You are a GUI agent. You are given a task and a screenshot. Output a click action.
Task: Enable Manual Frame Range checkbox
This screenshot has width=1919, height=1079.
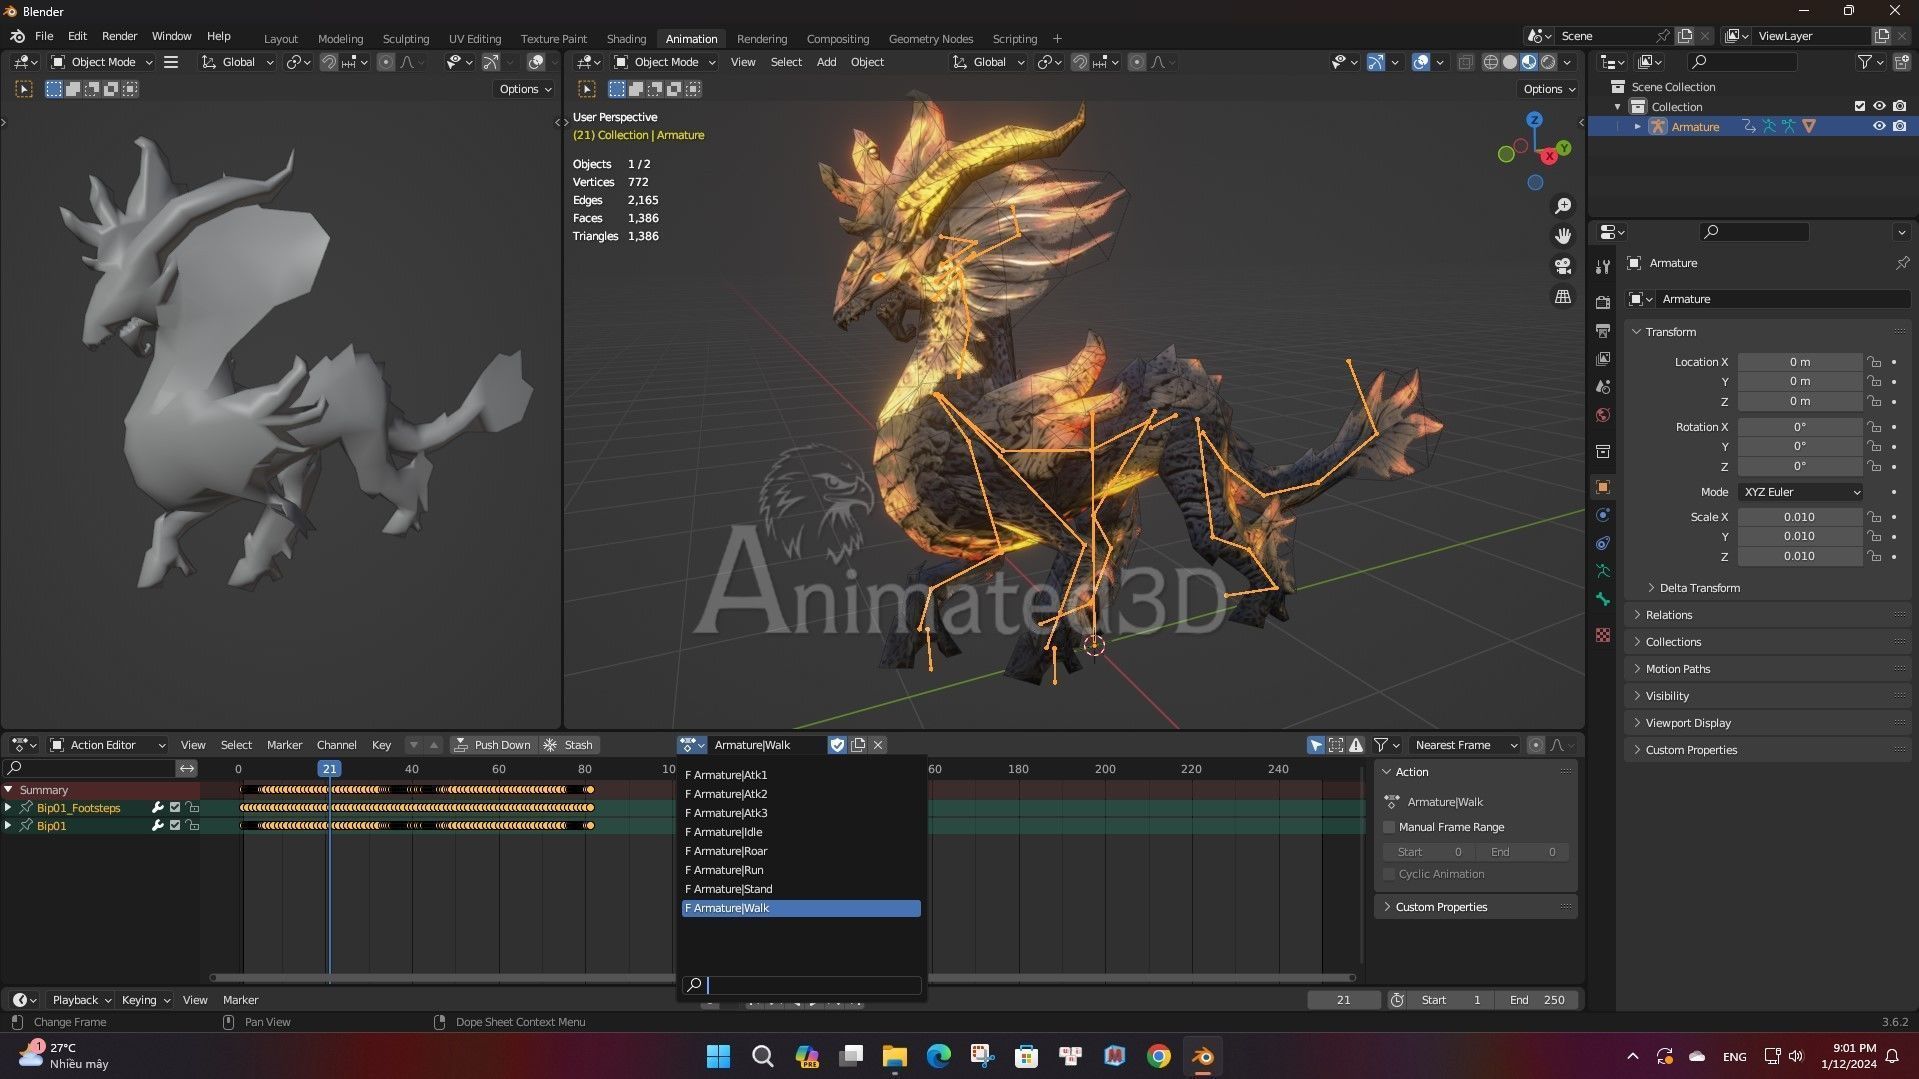pyautogui.click(x=1389, y=827)
